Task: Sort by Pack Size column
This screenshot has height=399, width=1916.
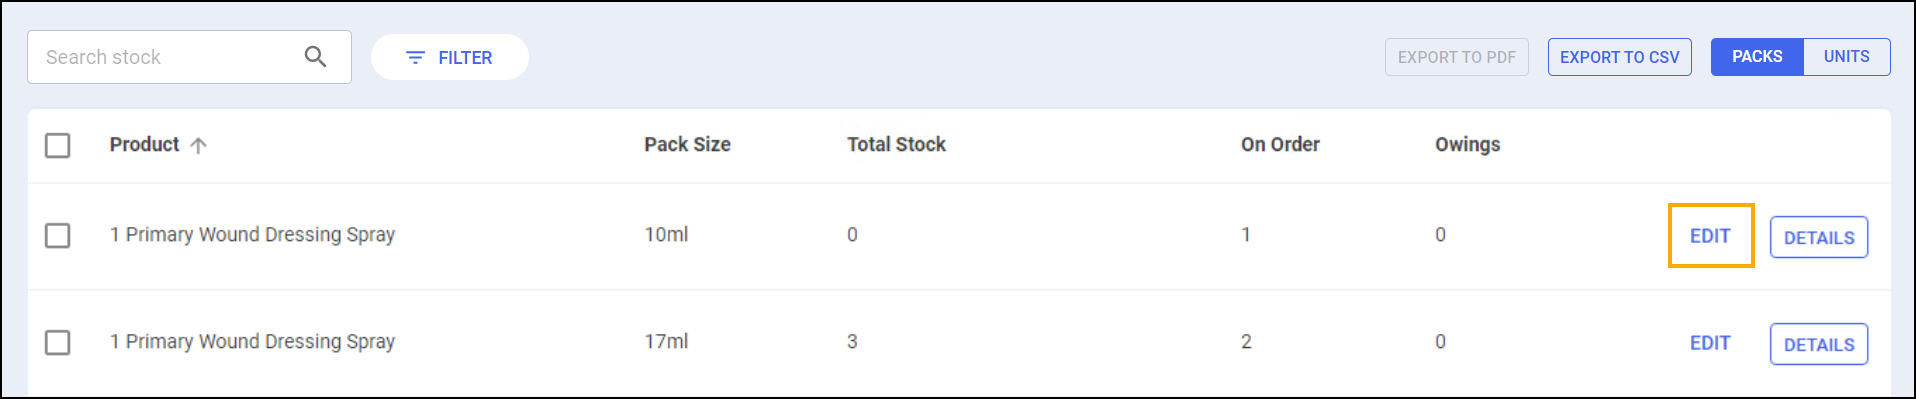Action: click(x=687, y=145)
